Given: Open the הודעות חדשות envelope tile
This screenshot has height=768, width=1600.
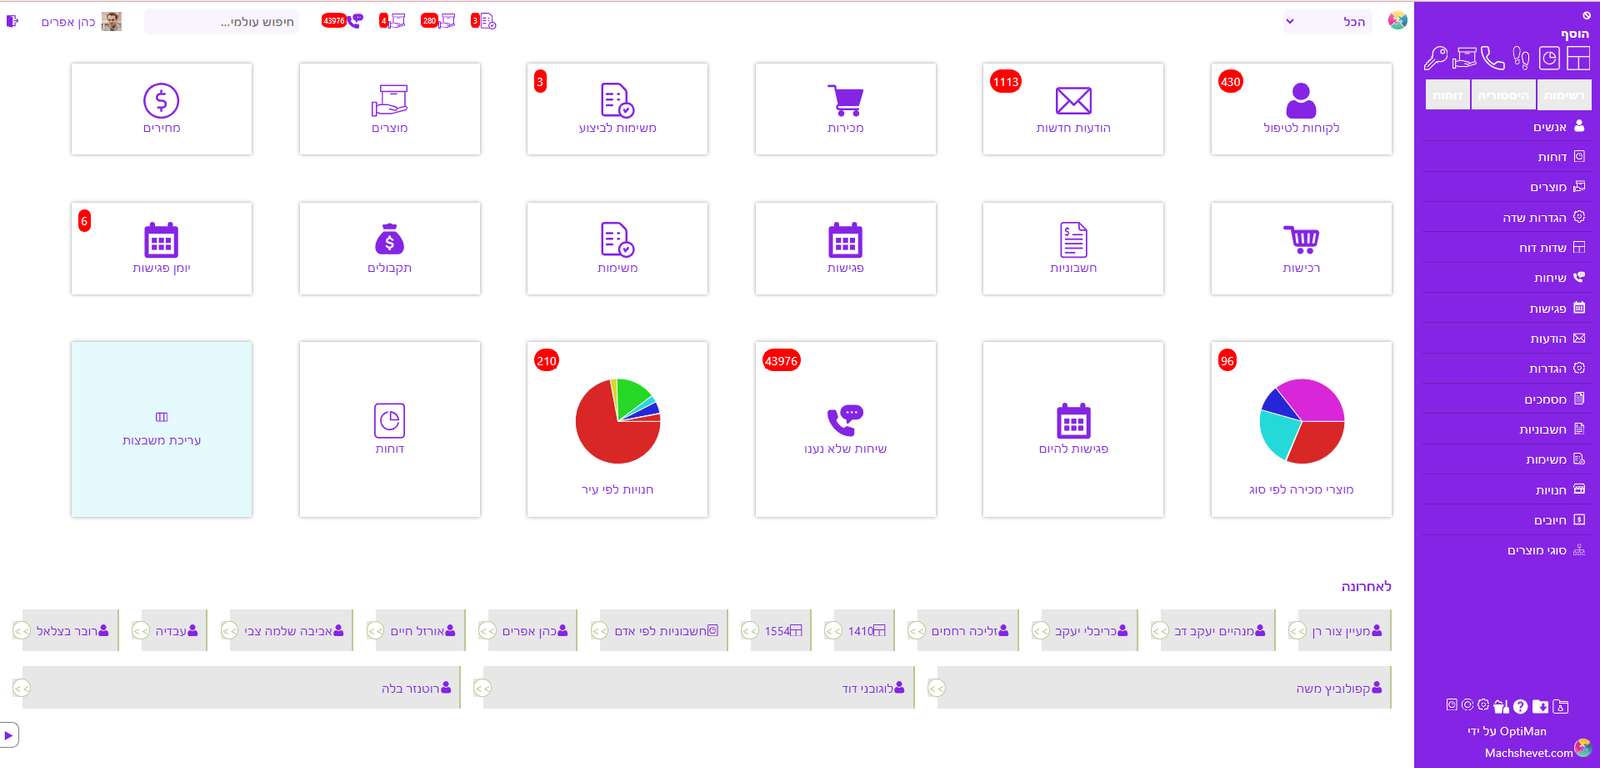Looking at the screenshot, I should tap(1073, 109).
